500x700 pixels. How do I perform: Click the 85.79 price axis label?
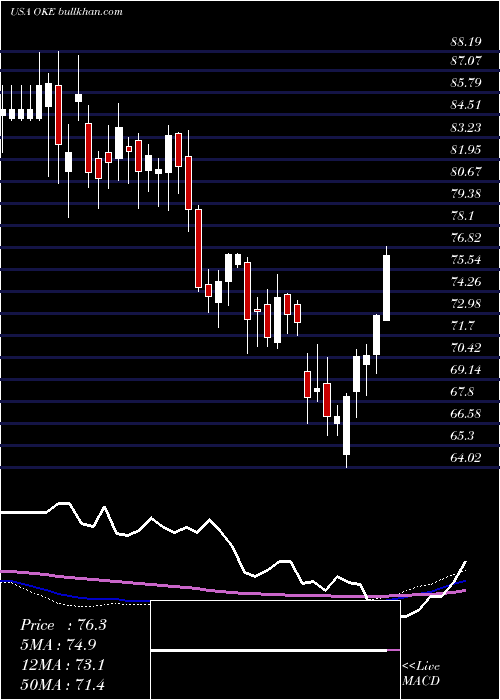point(466,83)
